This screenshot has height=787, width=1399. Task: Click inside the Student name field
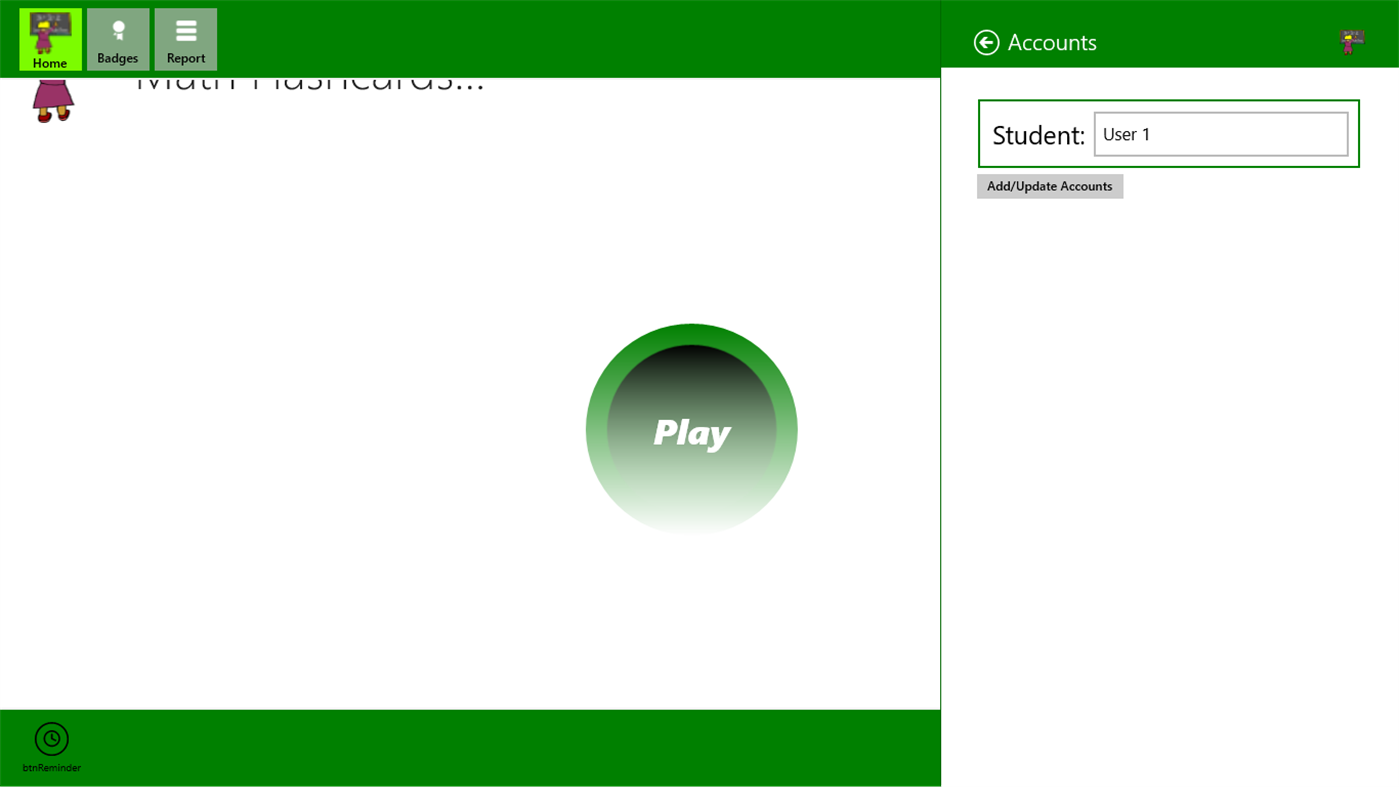point(1220,133)
